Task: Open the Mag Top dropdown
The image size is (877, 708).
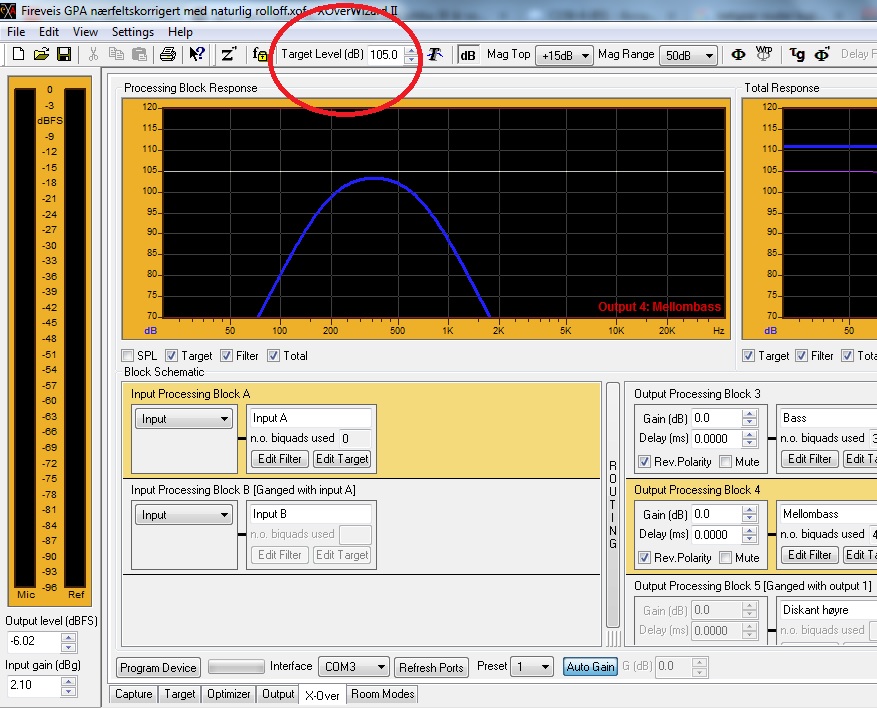Action: 564,55
